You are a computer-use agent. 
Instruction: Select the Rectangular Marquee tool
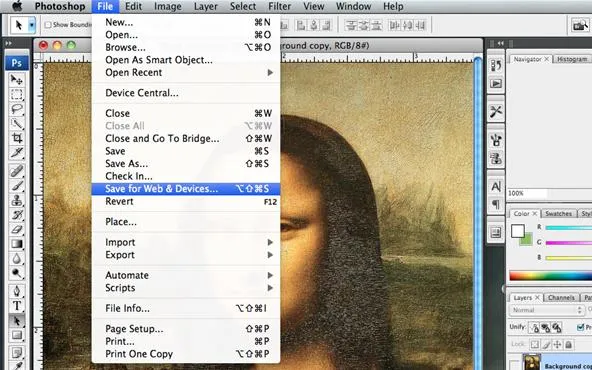click(17, 94)
